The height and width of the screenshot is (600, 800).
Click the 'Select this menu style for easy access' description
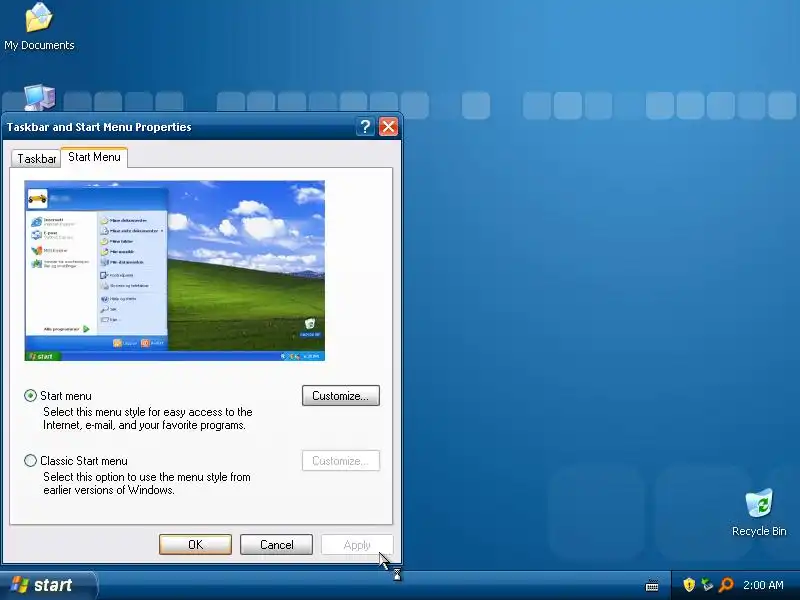click(x=147, y=418)
